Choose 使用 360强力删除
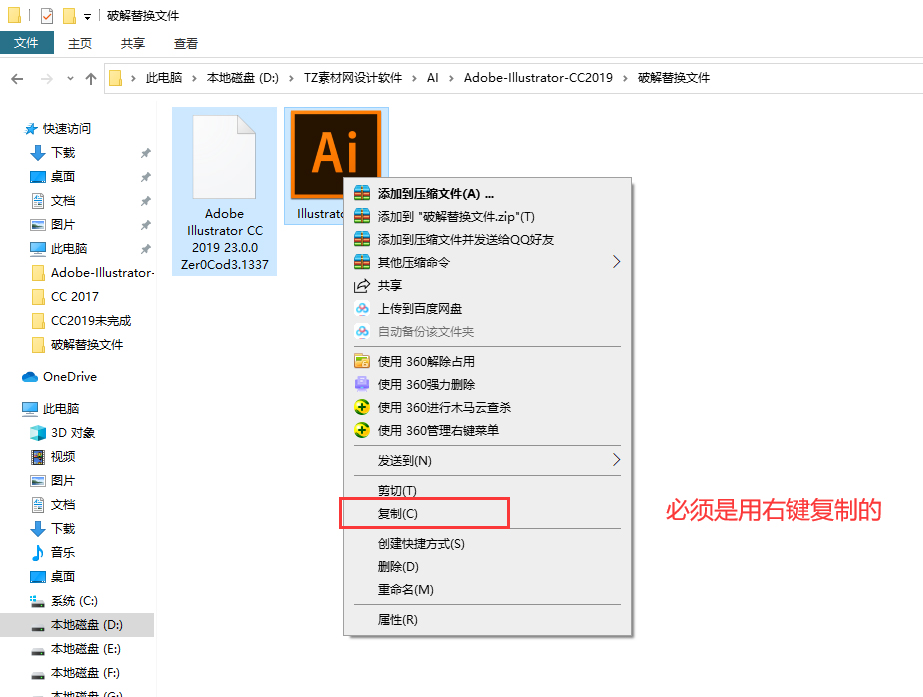This screenshot has height=697, width=923. 487,384
